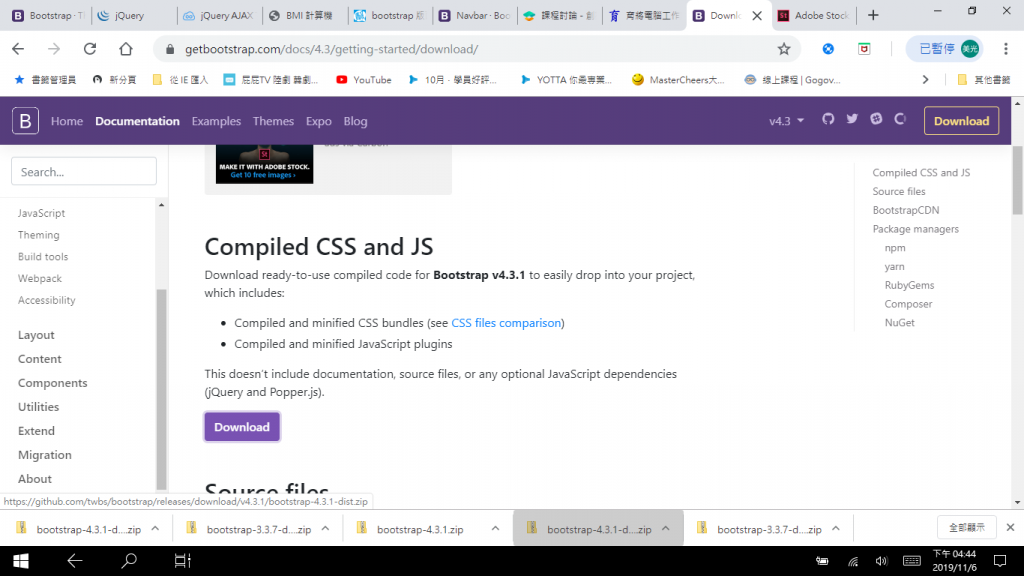This screenshot has height=576, width=1024.
Task: Open the notification center icon
Action: pyautogui.click(x=1000, y=561)
